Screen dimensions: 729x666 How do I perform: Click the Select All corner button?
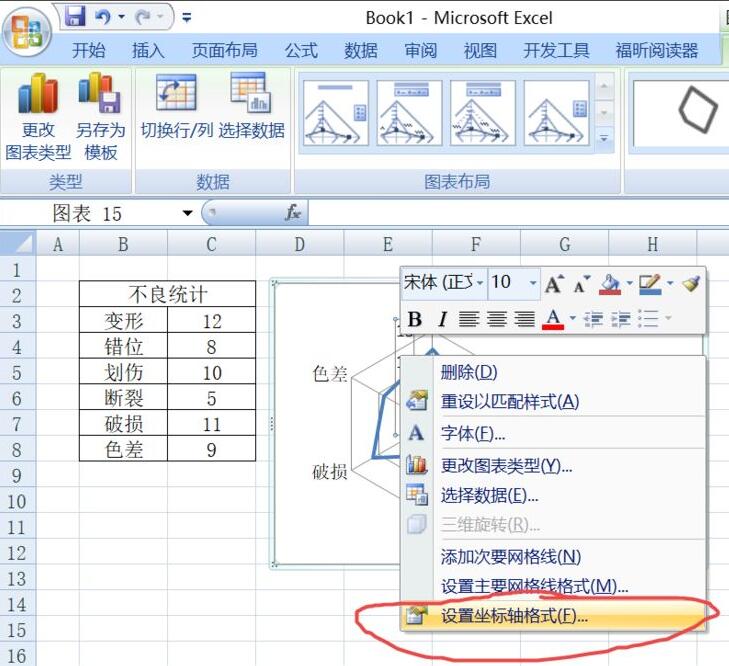[x=18, y=243]
